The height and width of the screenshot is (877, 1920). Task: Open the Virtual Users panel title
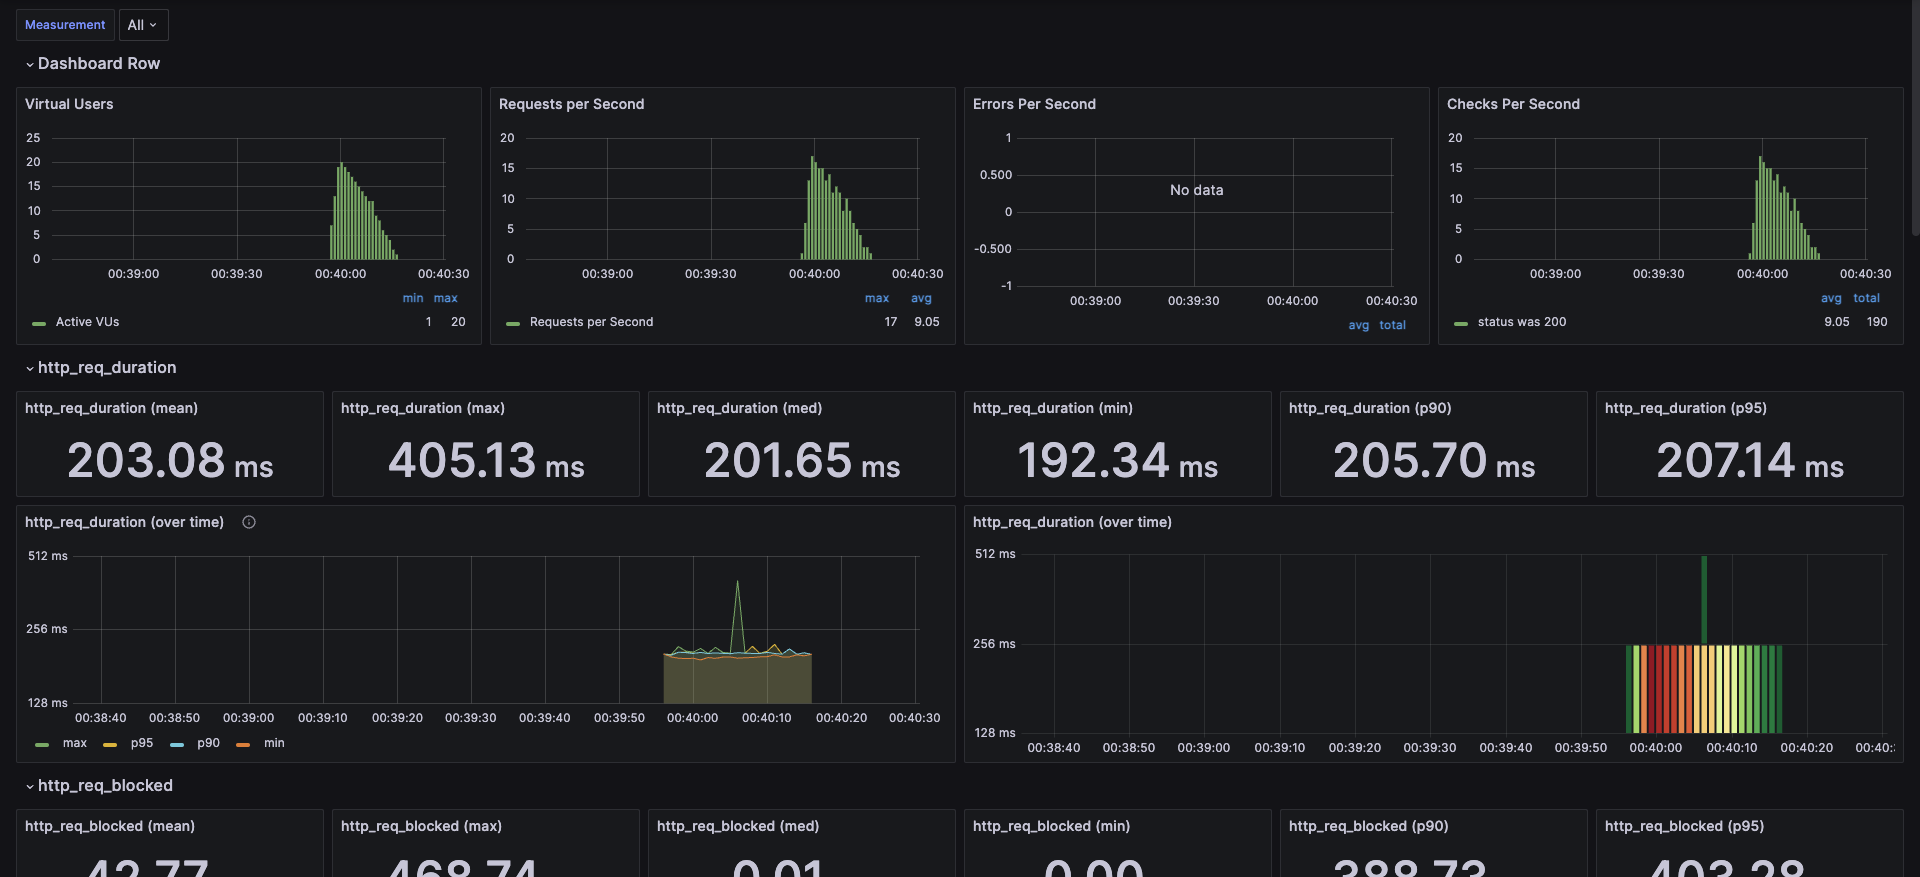(x=69, y=104)
